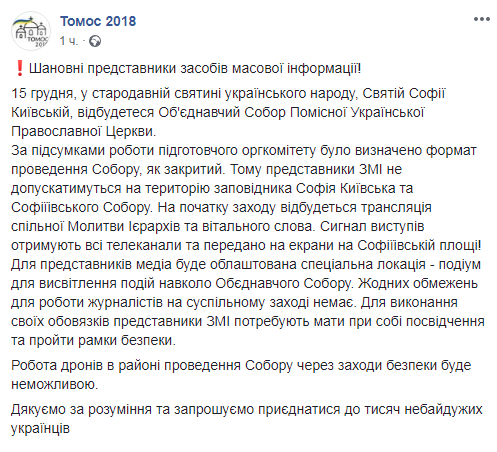Viewport: 497px width, 452px height.
Task: Click the red exclamation mark emoji
Action: coord(20,68)
